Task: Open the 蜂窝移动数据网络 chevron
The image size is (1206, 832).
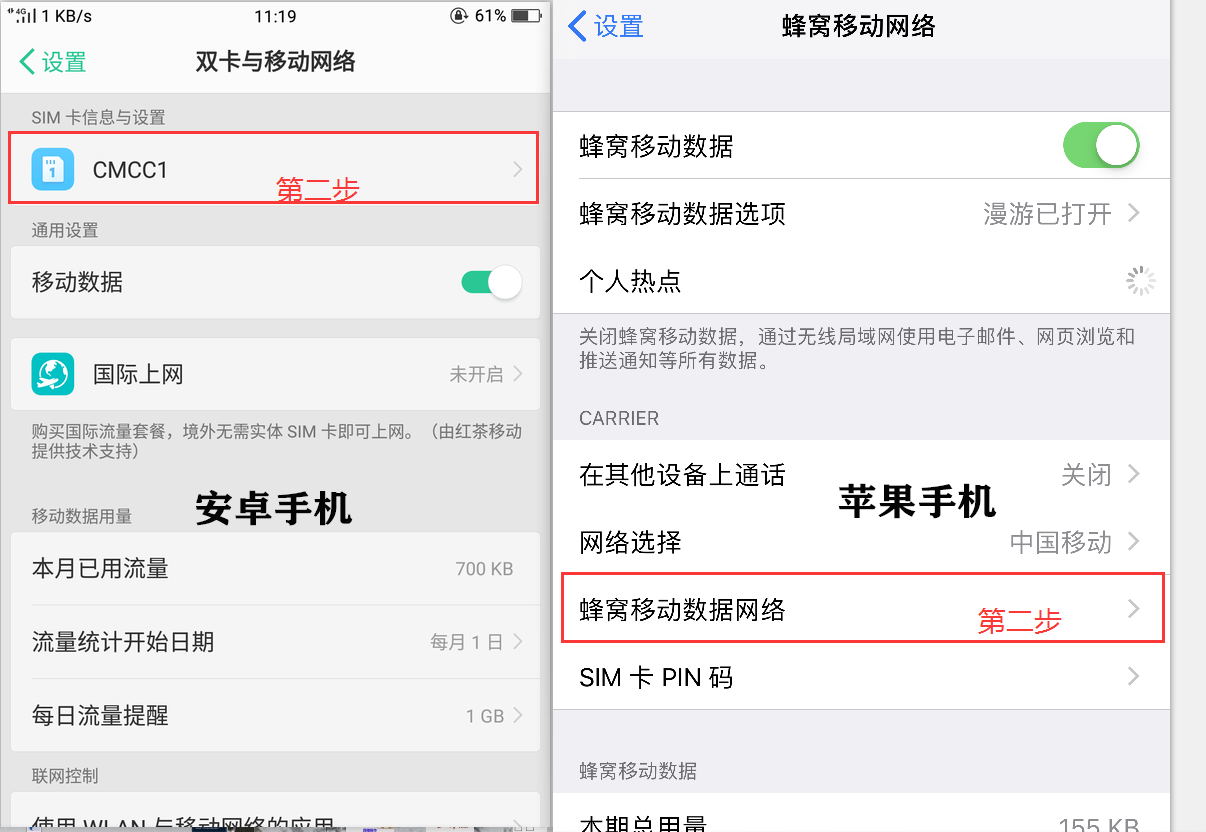Action: coord(1133,608)
